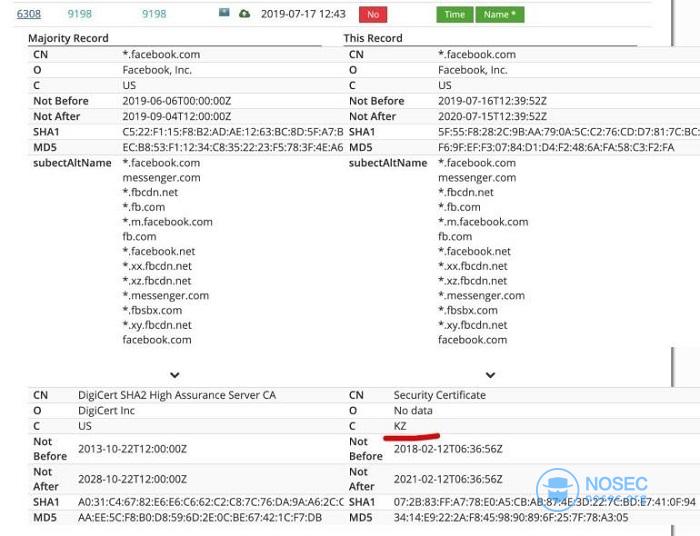Image resolution: width=700 pixels, height=536 pixels.
Task: Click the second 9198 value
Action: click(154, 14)
